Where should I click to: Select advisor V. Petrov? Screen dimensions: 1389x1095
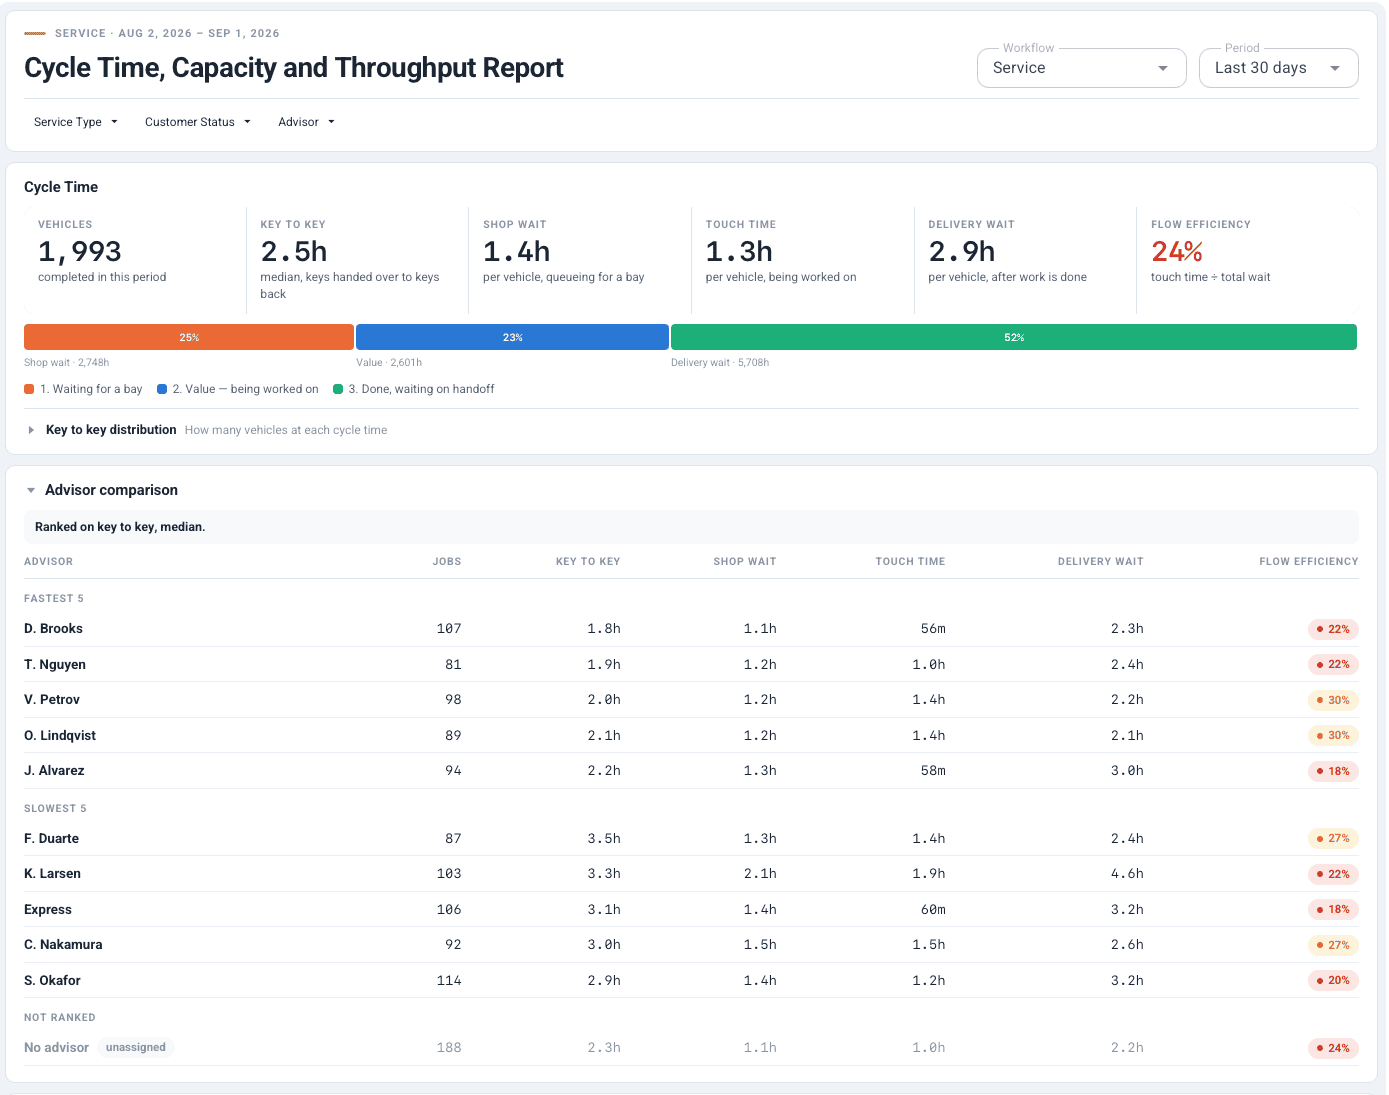click(x=52, y=700)
